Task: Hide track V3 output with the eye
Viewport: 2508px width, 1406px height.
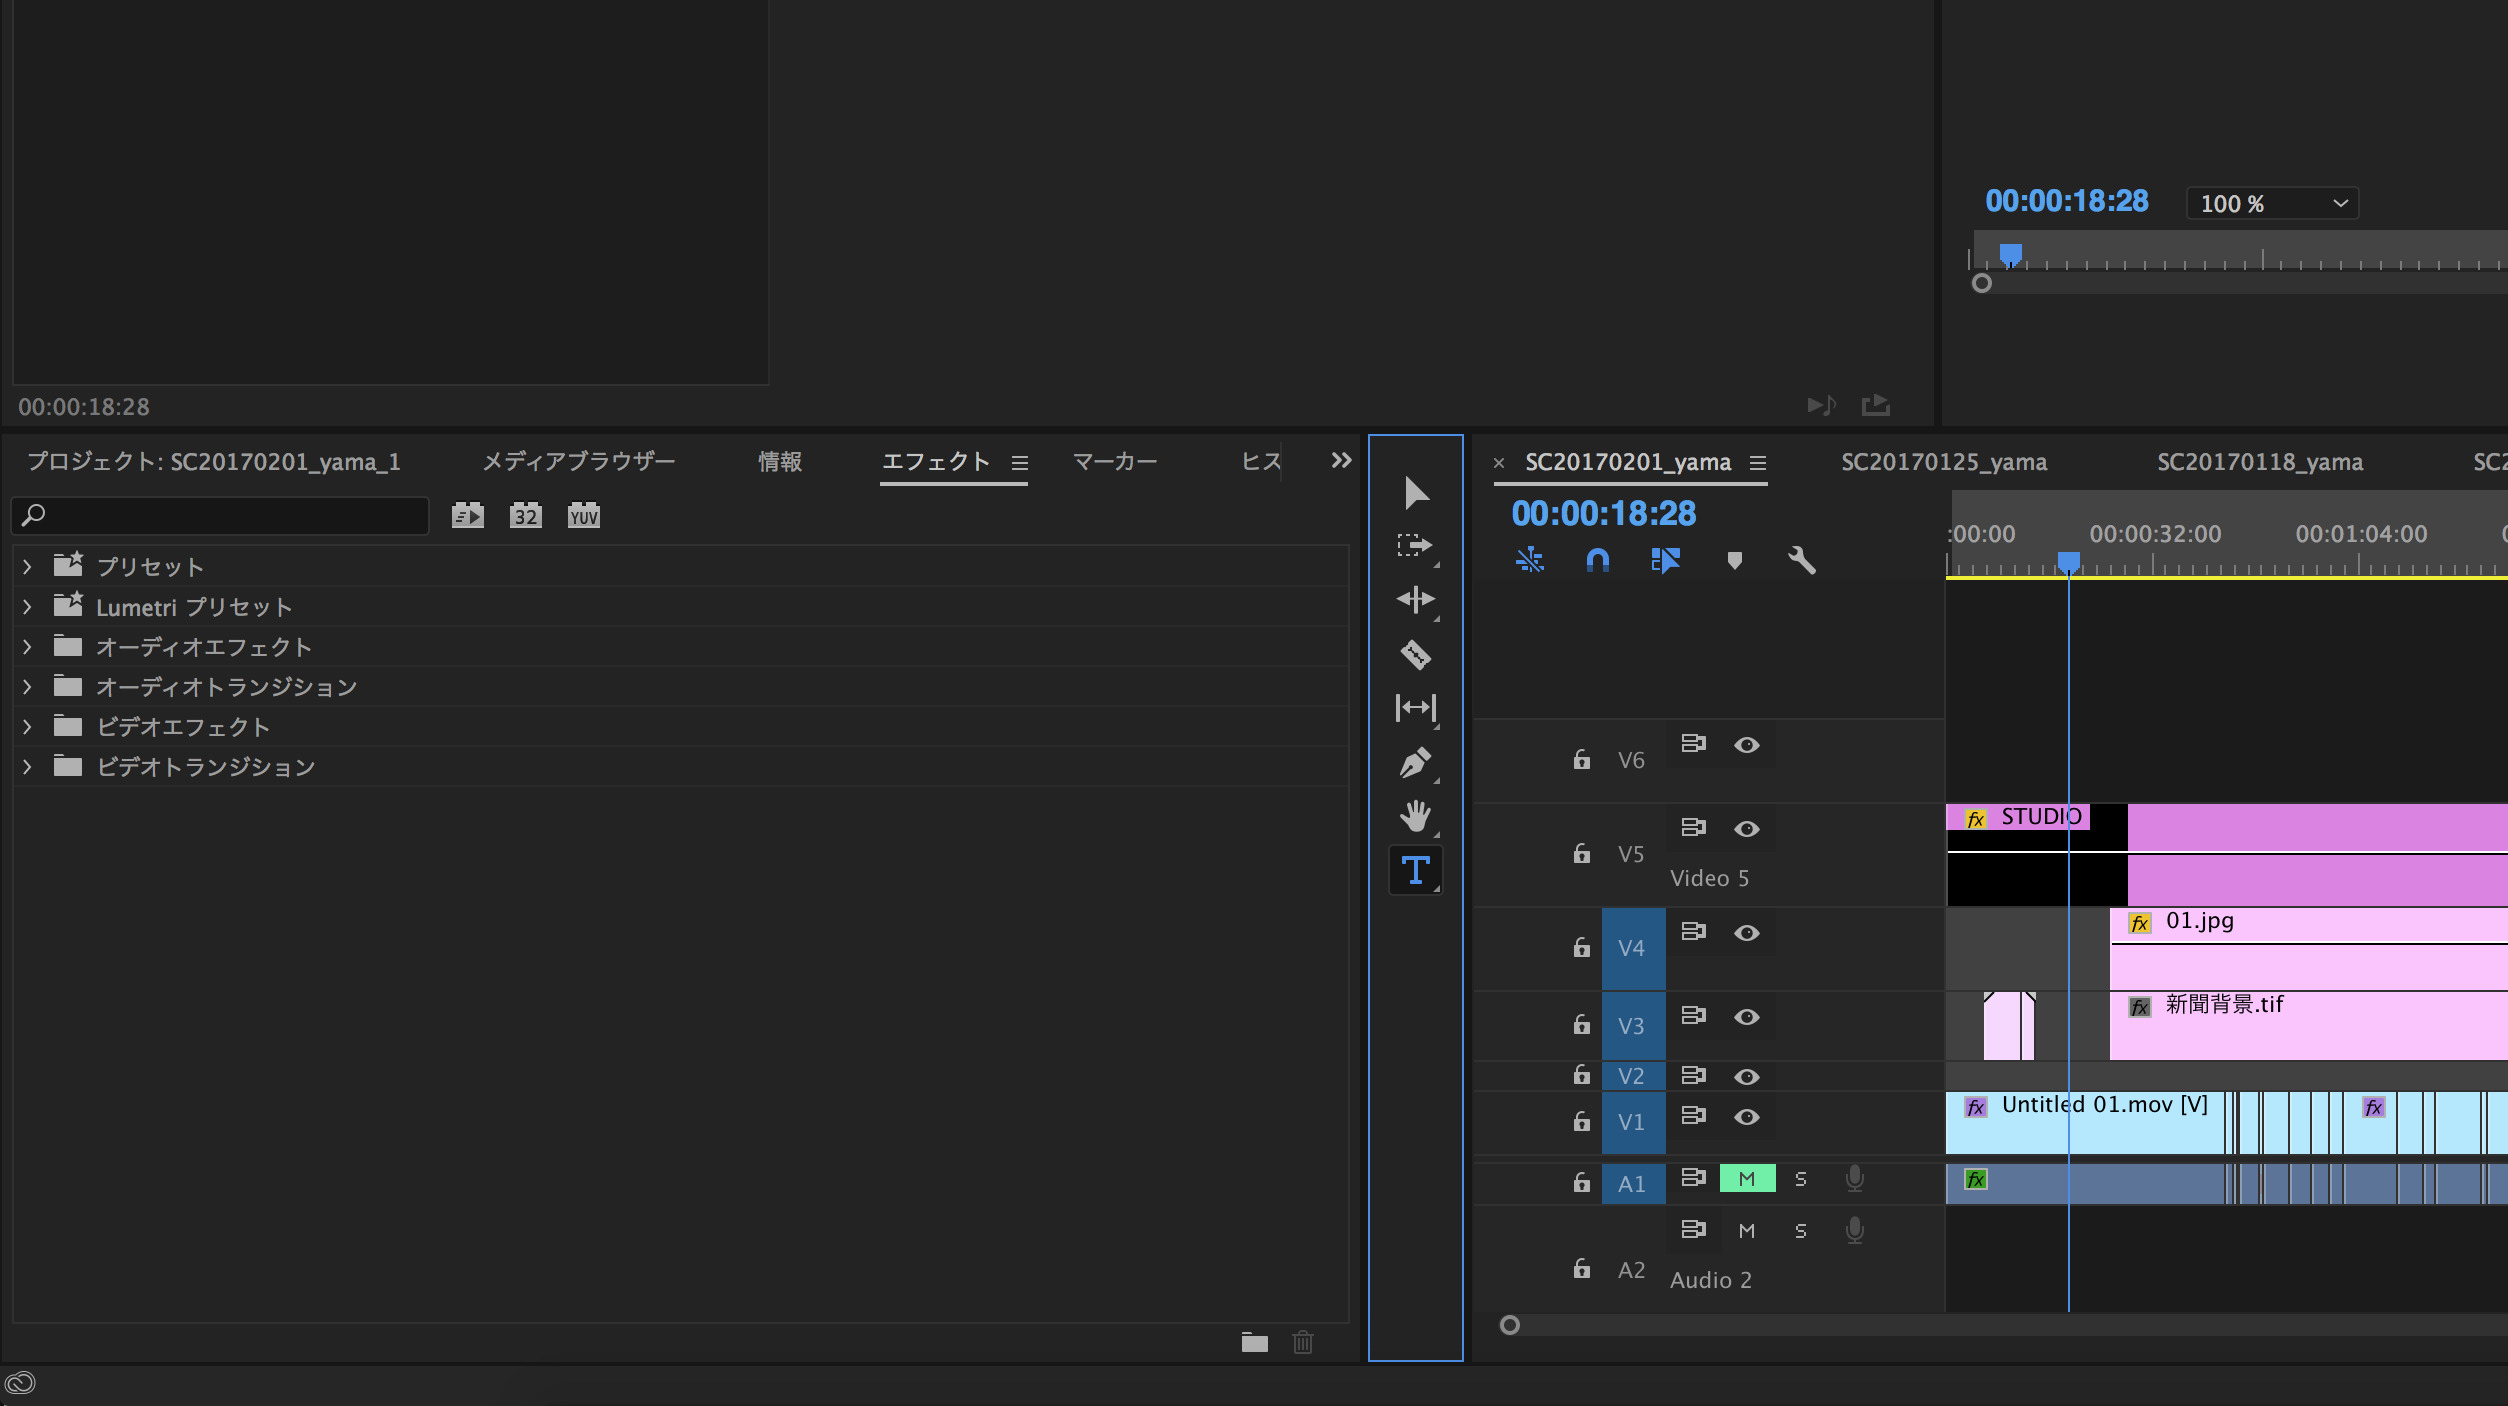Action: 1746,1017
